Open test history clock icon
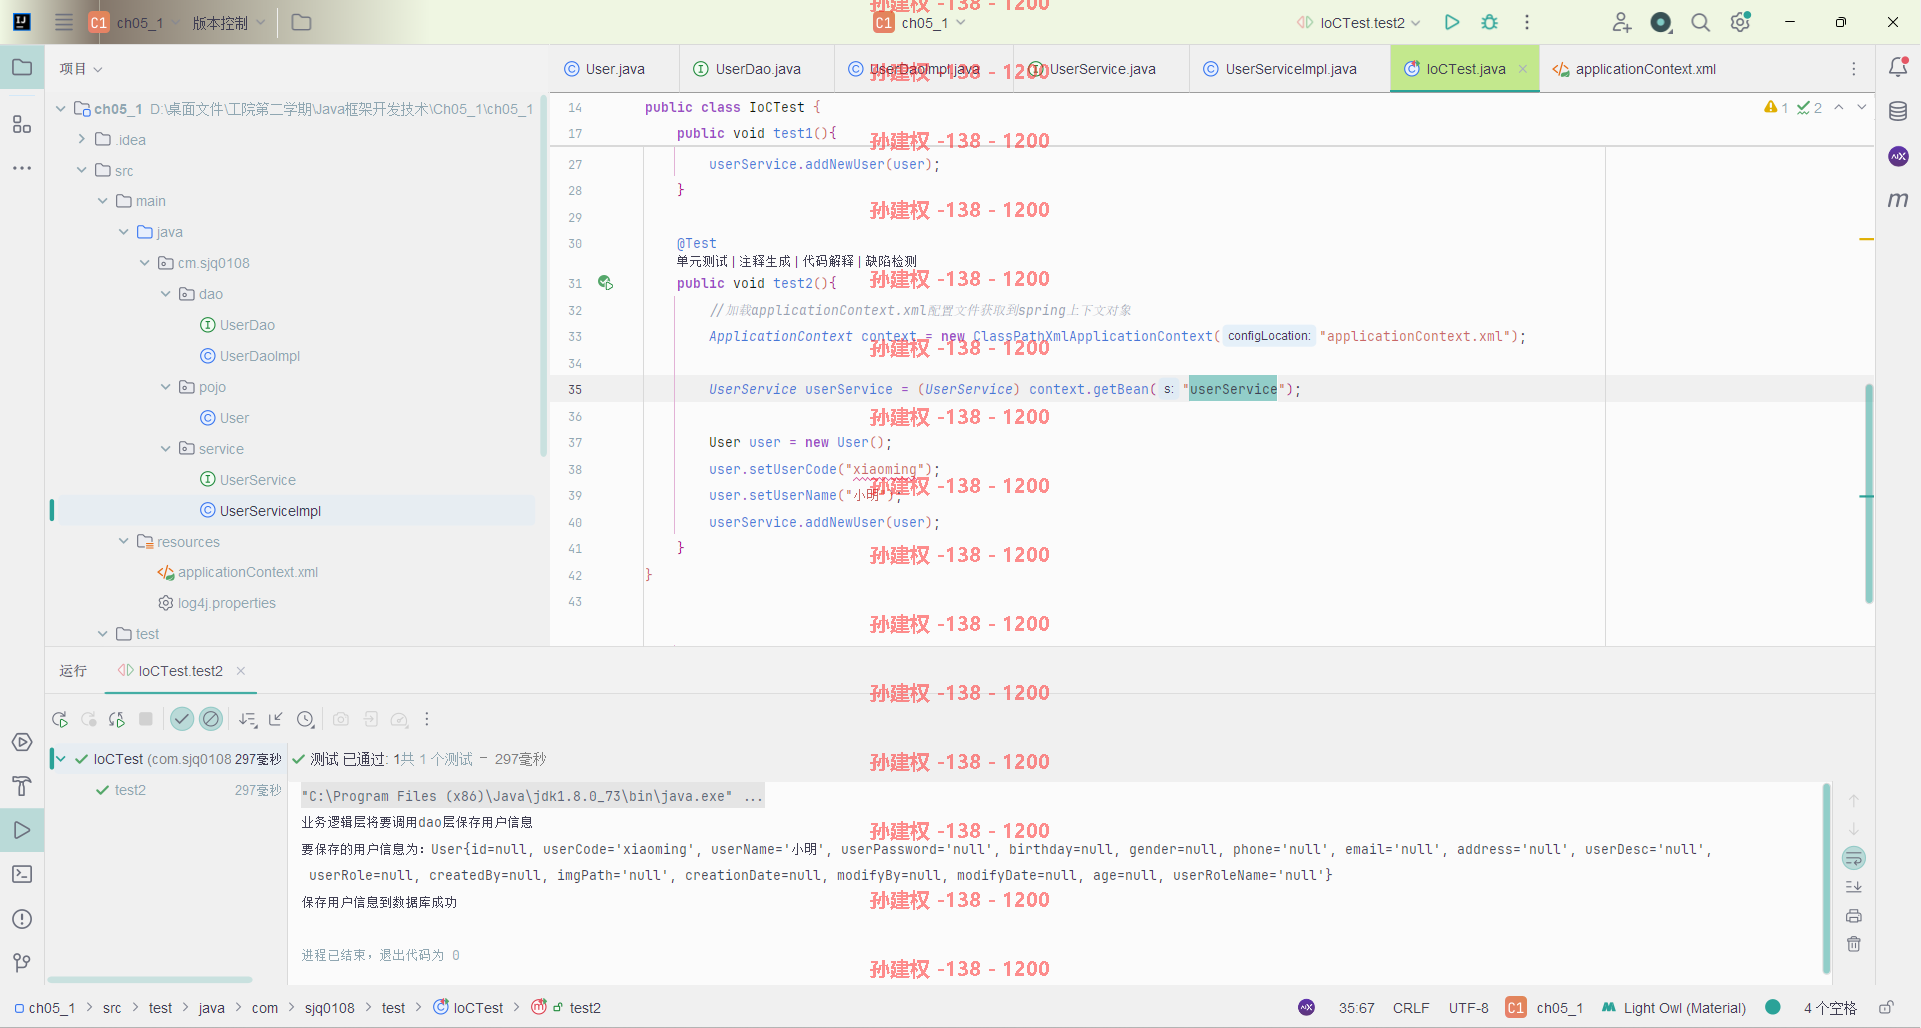Image resolution: width=1921 pixels, height=1028 pixels. (x=306, y=719)
